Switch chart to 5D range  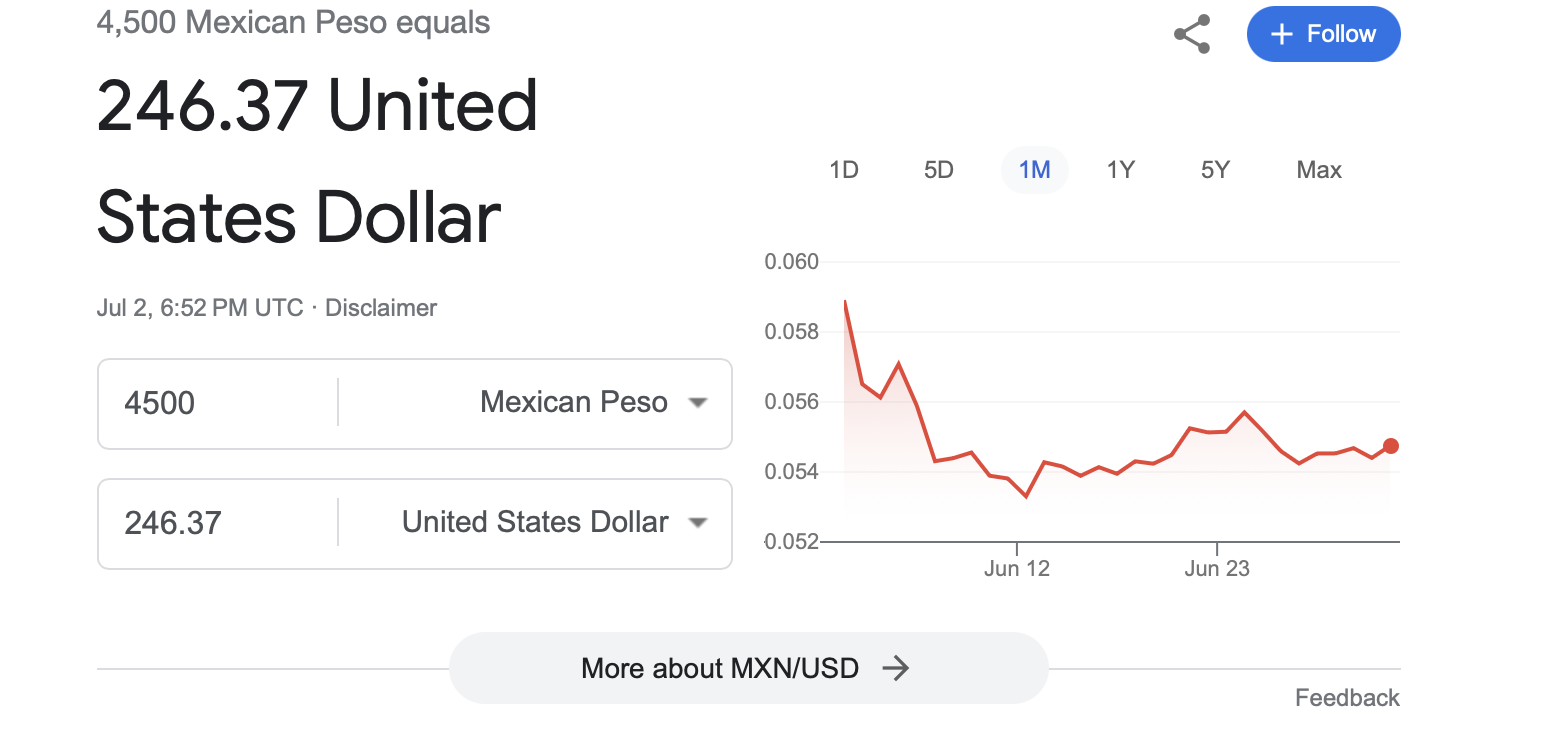[938, 170]
